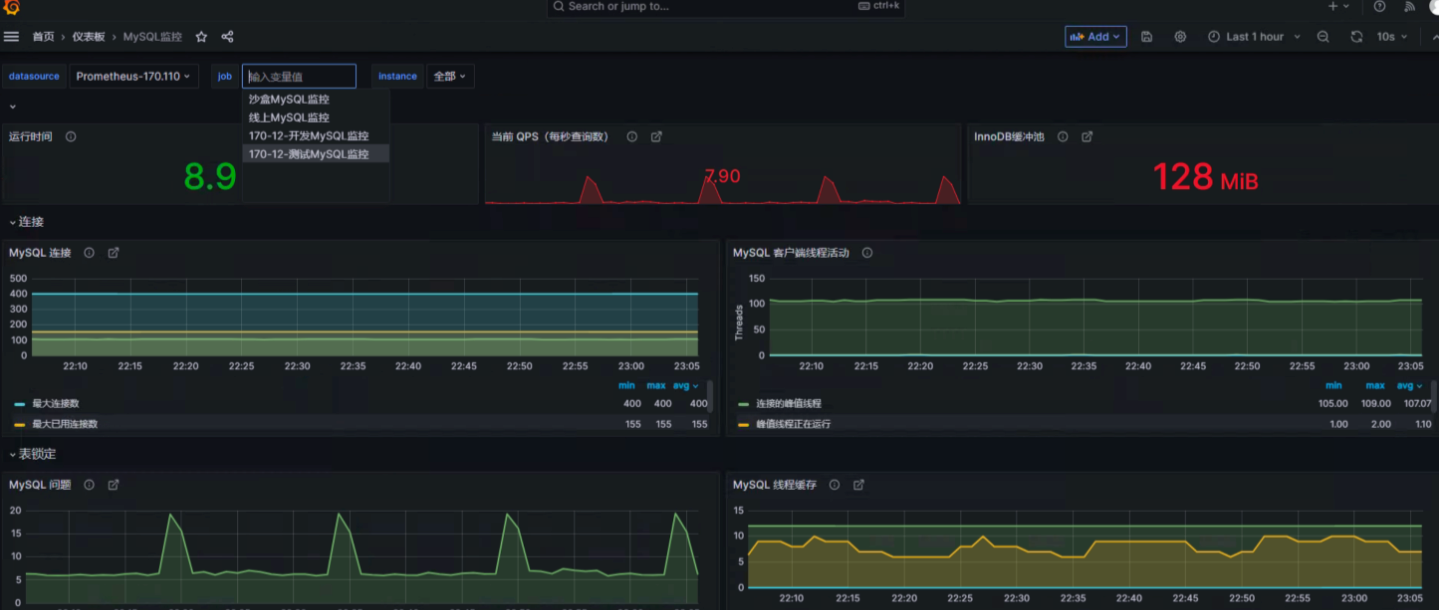The height and width of the screenshot is (610, 1439).
Task: Show info for InnoDB缓冲池 panel
Action: (1063, 137)
